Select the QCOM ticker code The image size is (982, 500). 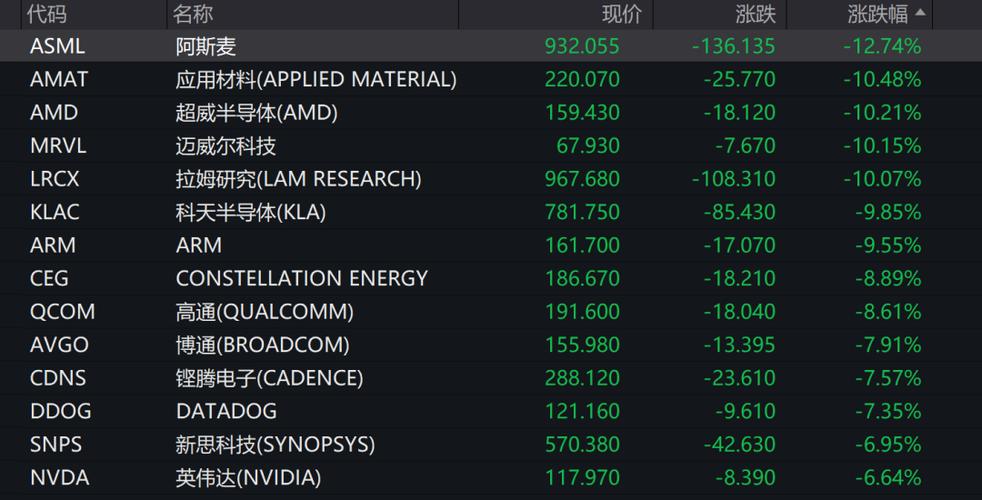click(x=62, y=311)
